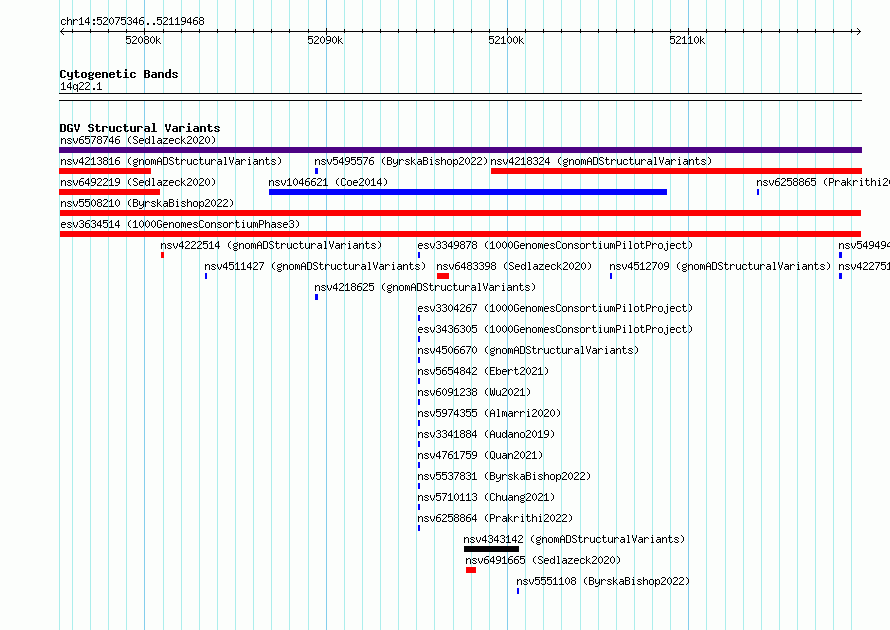Open variant nsv5654842 (Ebert2021) label
Screen dimensions: 890x630
484,371
